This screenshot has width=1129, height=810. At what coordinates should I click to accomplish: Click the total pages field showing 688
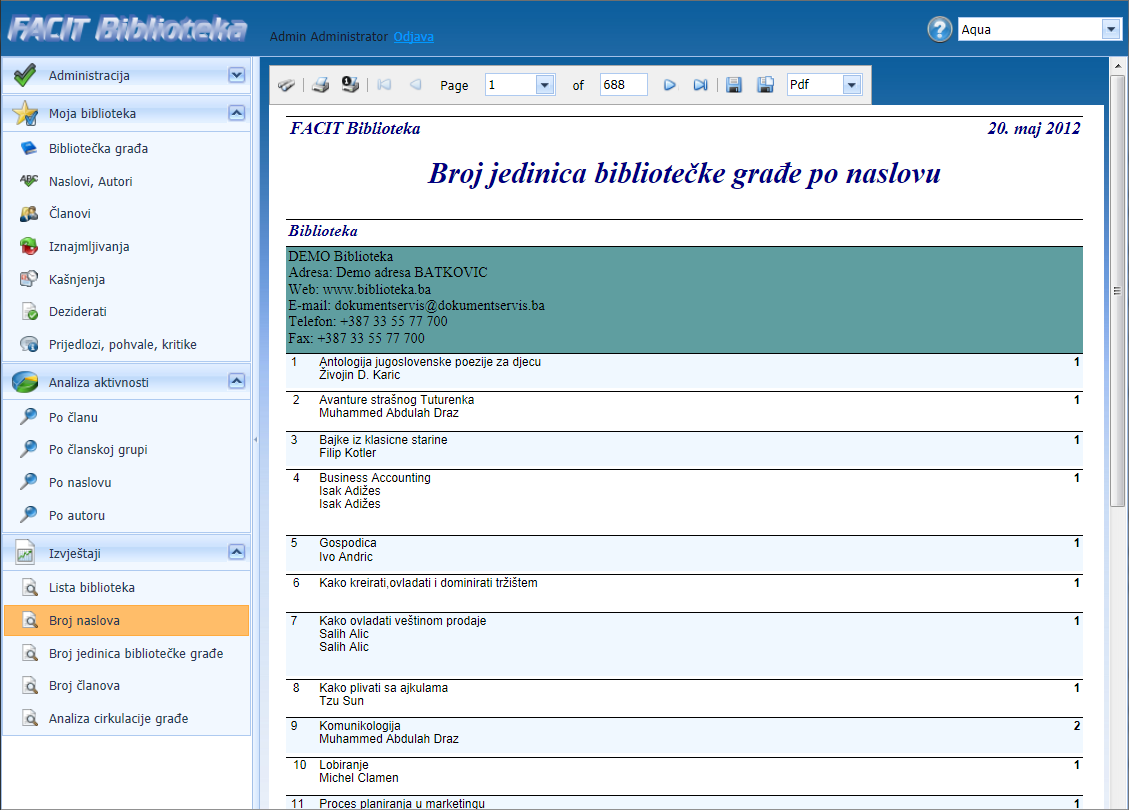[623, 85]
